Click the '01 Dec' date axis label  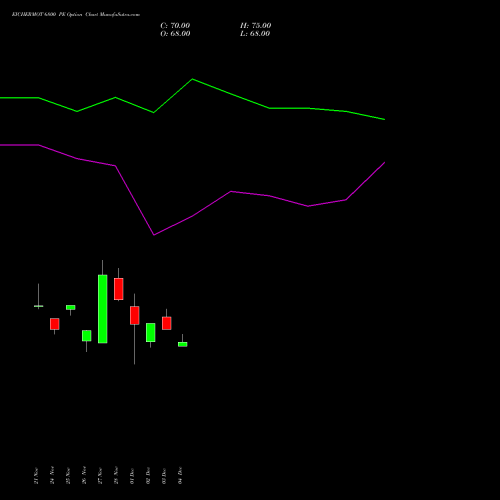(x=132, y=475)
